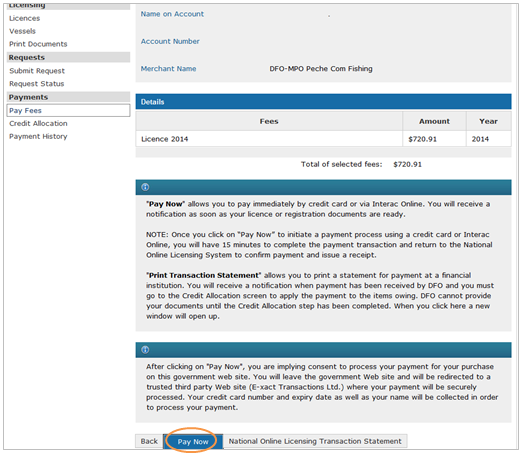
Task: Open the Licences page in sidebar
Action: [24, 18]
